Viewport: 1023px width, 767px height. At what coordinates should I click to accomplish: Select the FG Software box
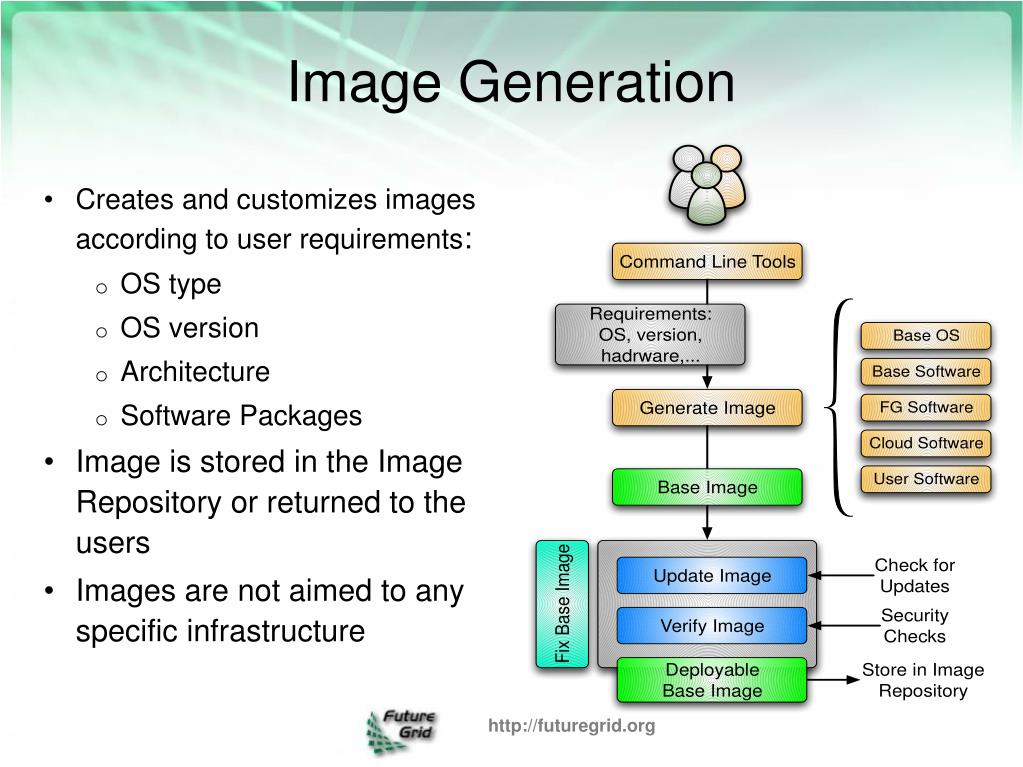pyautogui.click(x=926, y=408)
